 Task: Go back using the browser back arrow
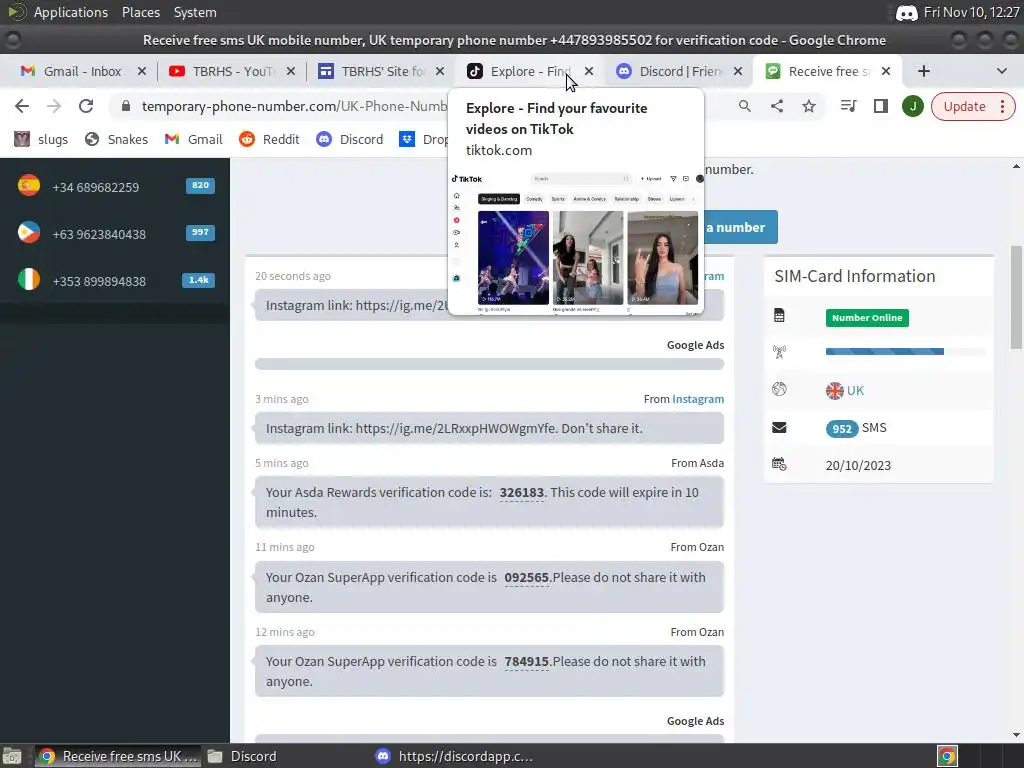tap(22, 106)
